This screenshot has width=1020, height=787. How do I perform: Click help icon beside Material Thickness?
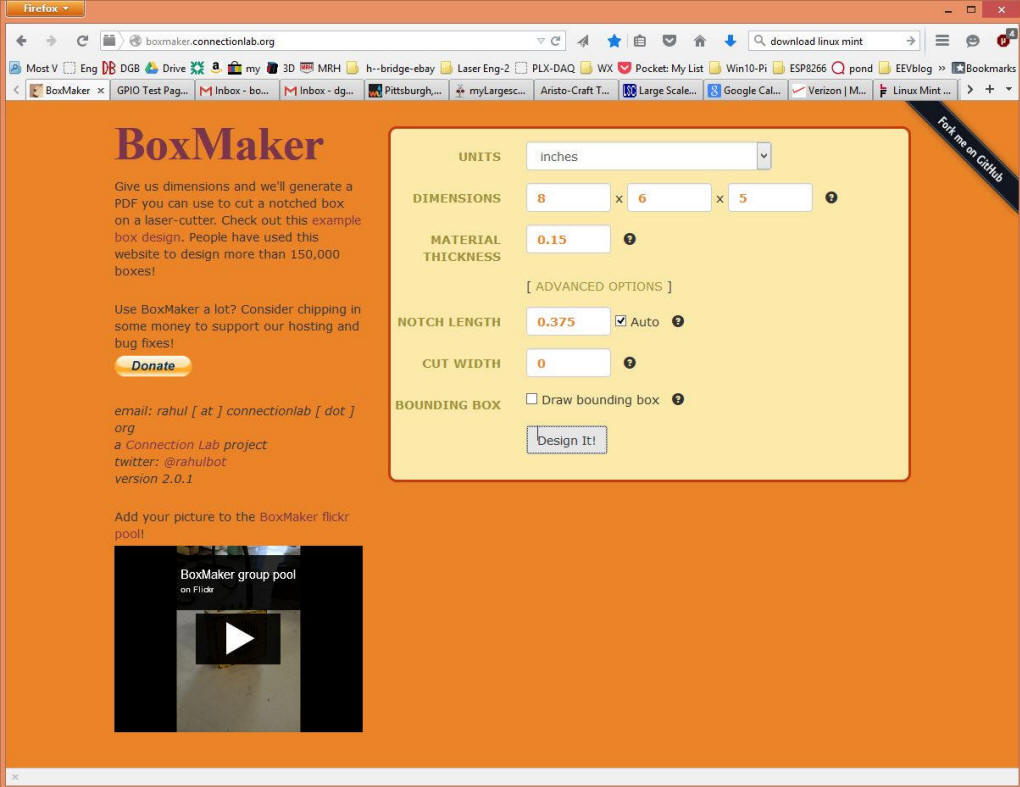pyautogui.click(x=629, y=239)
